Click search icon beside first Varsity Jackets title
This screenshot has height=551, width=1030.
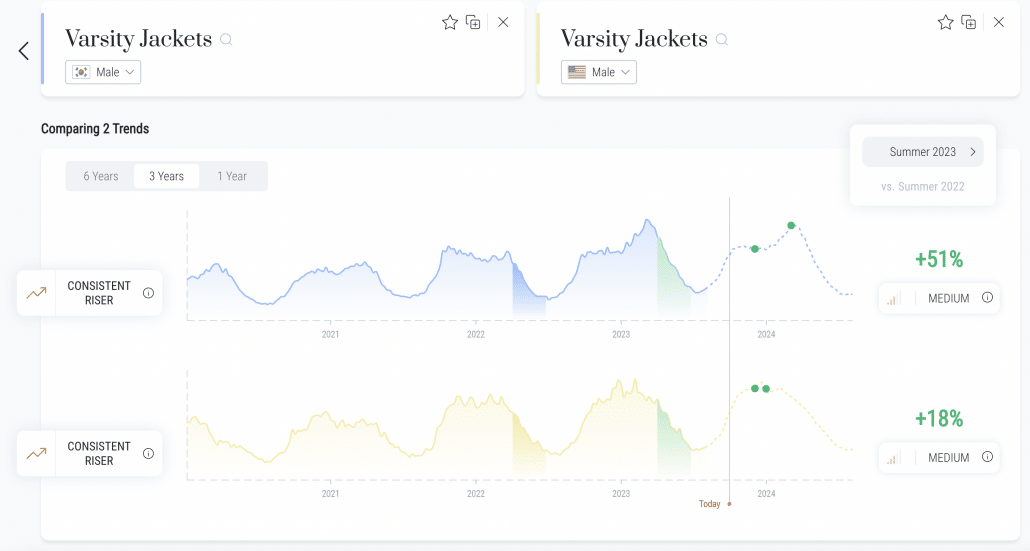[226, 40]
